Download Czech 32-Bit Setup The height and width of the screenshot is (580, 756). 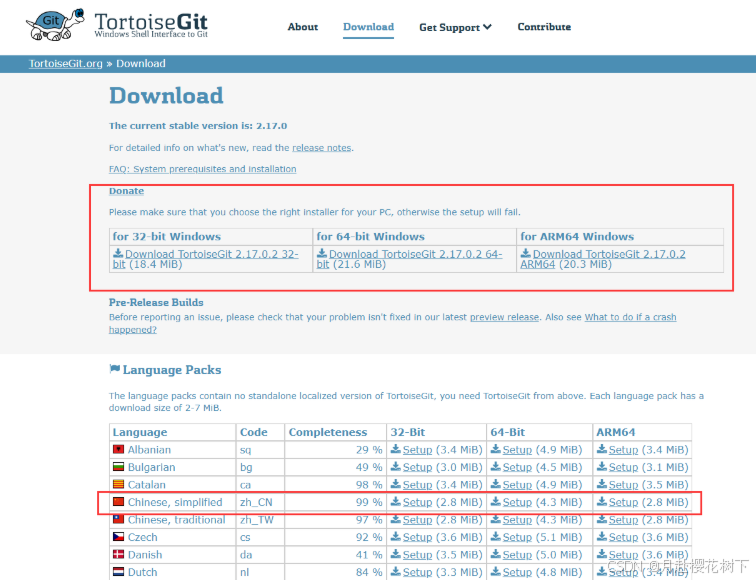pos(417,537)
